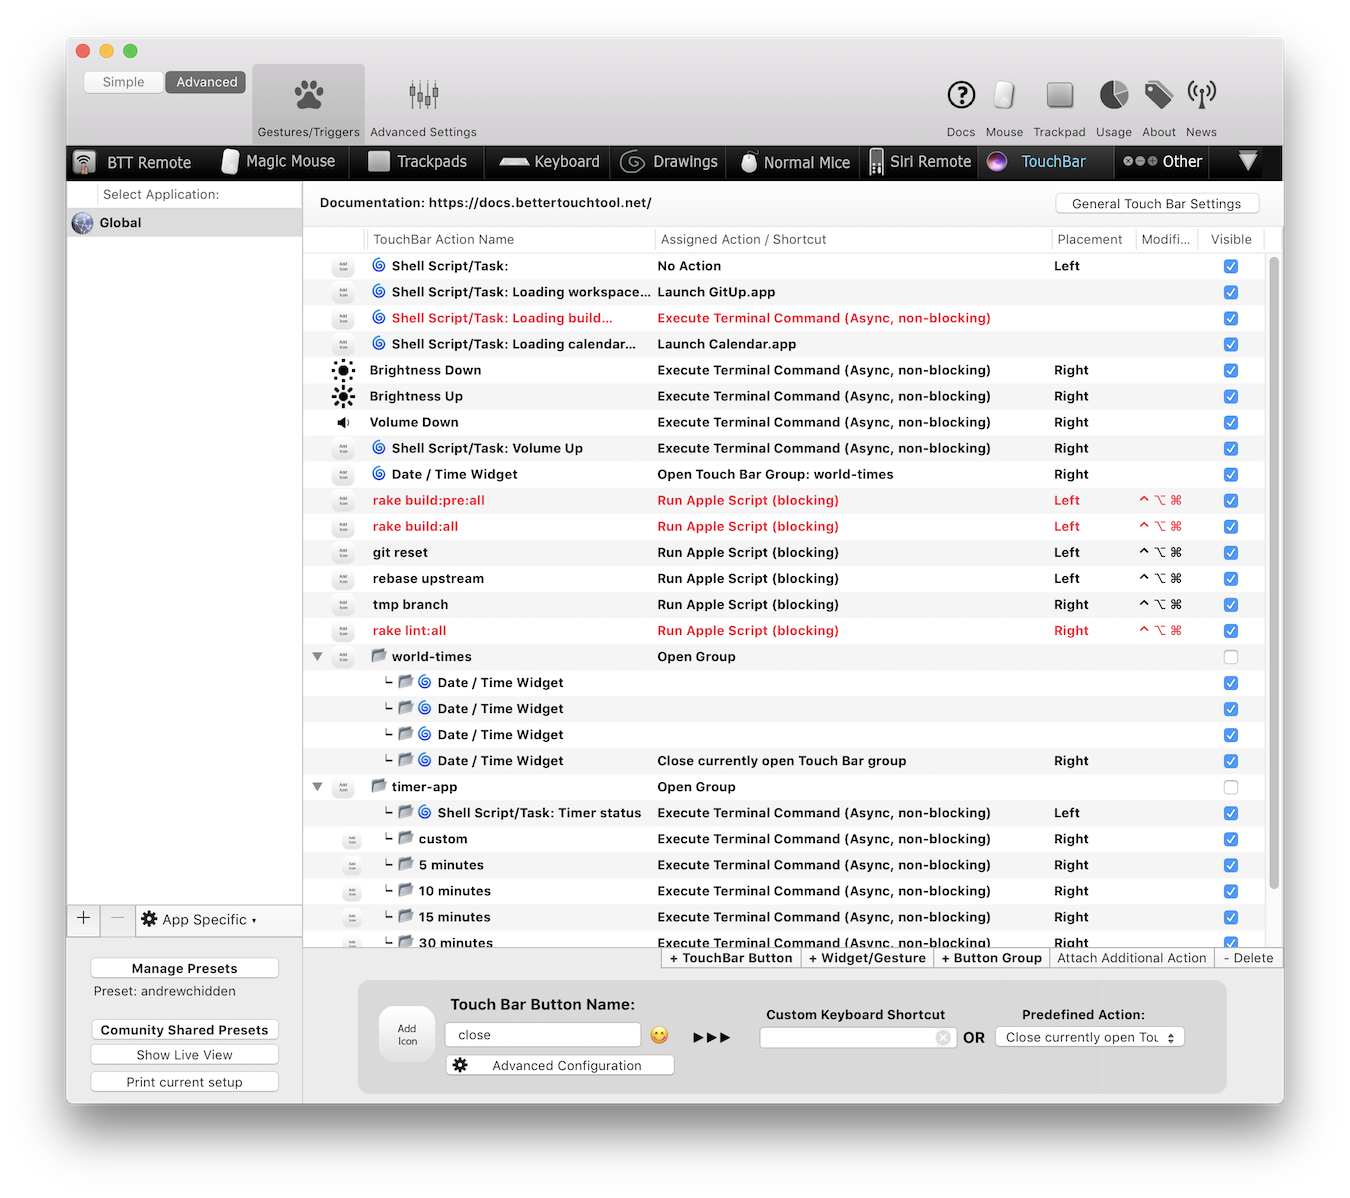The width and height of the screenshot is (1350, 1198).
Task: Click the Custom Keyboard Shortcut field
Action: (x=857, y=1037)
